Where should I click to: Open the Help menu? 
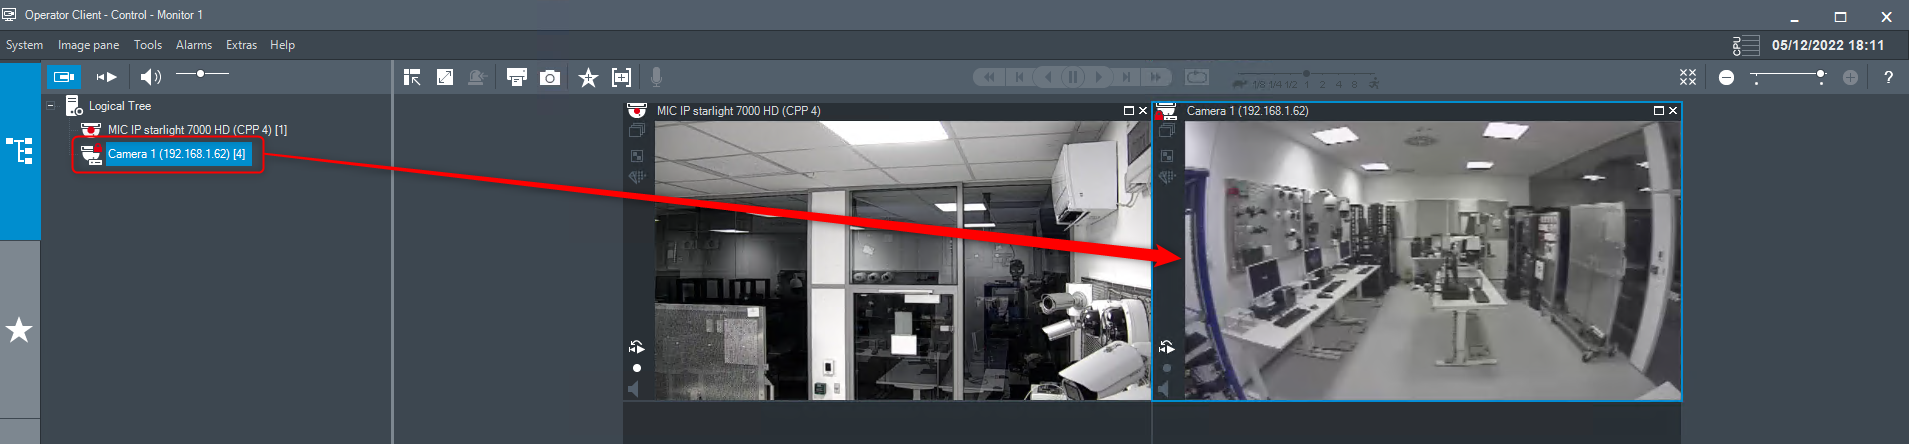(282, 45)
